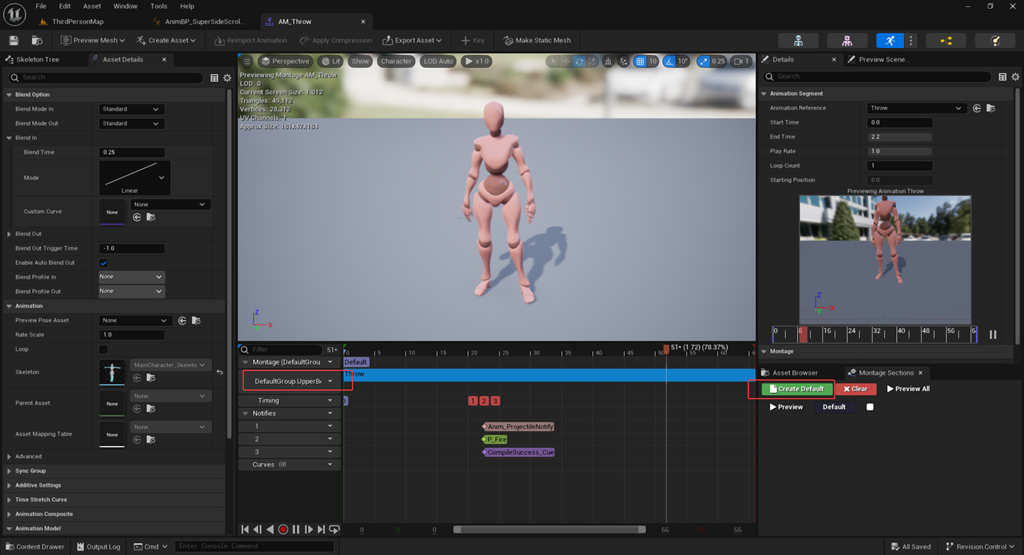Toggle loop playback in timeline controls
The height and width of the screenshot is (555, 1024).
pos(334,530)
